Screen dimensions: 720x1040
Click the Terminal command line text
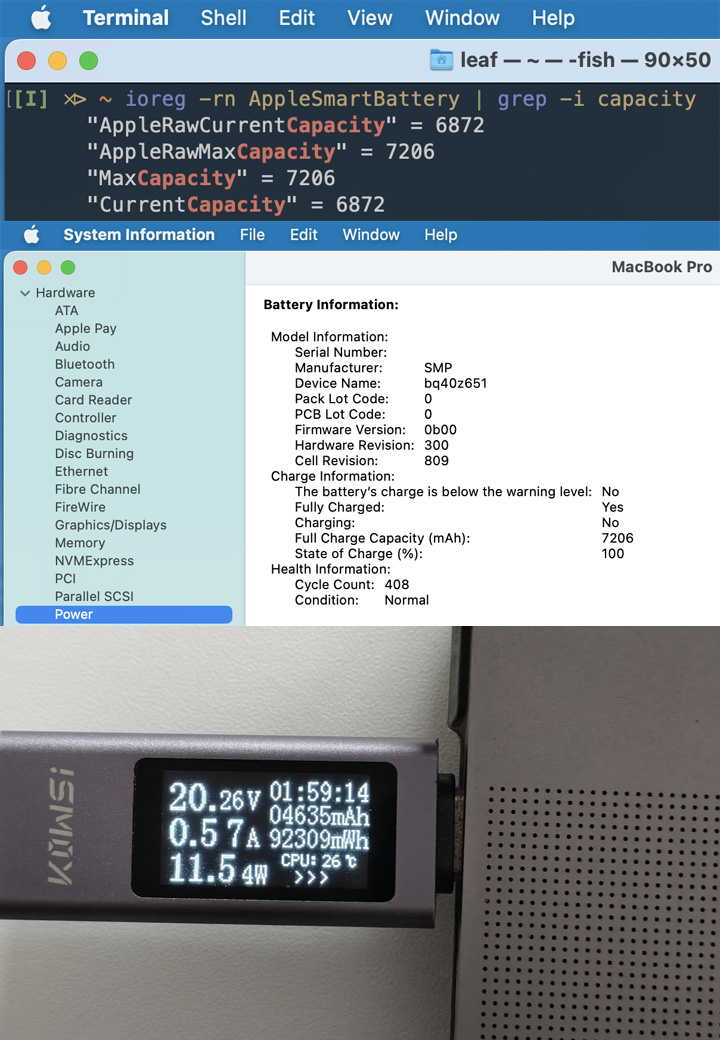410,99
